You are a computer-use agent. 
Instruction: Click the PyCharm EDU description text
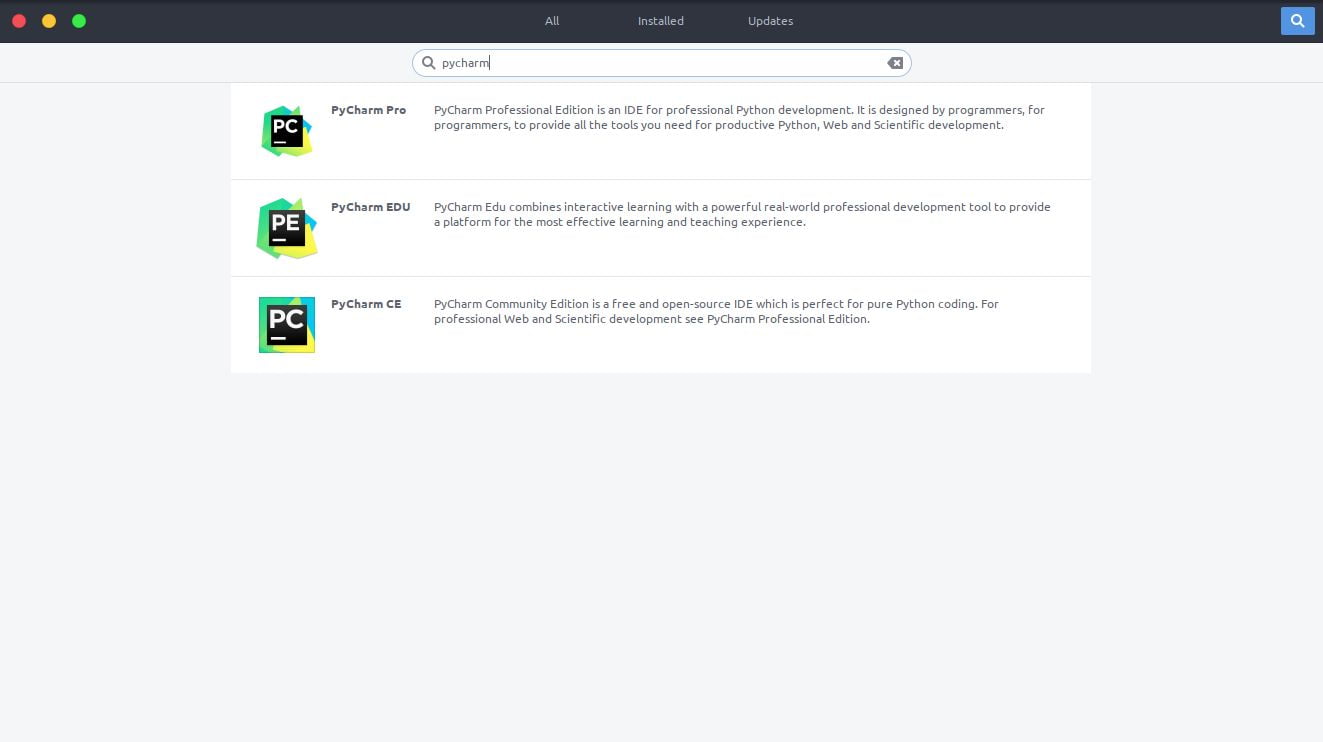(x=741, y=214)
